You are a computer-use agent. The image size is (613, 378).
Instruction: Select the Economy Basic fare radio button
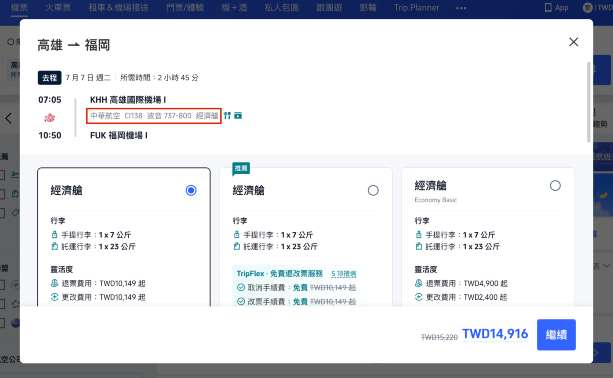coord(555,186)
